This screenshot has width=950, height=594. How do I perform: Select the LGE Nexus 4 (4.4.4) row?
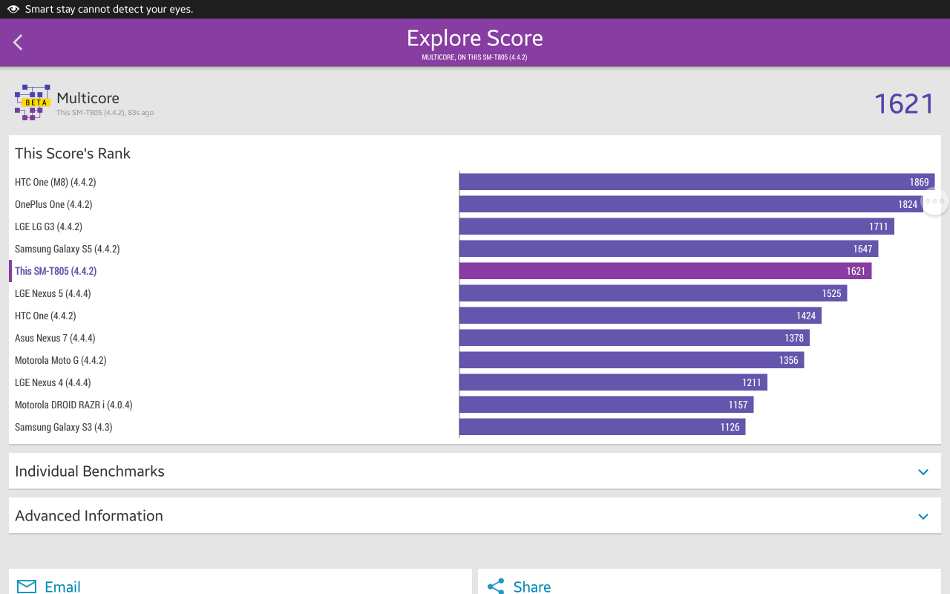pyautogui.click(x=474, y=382)
